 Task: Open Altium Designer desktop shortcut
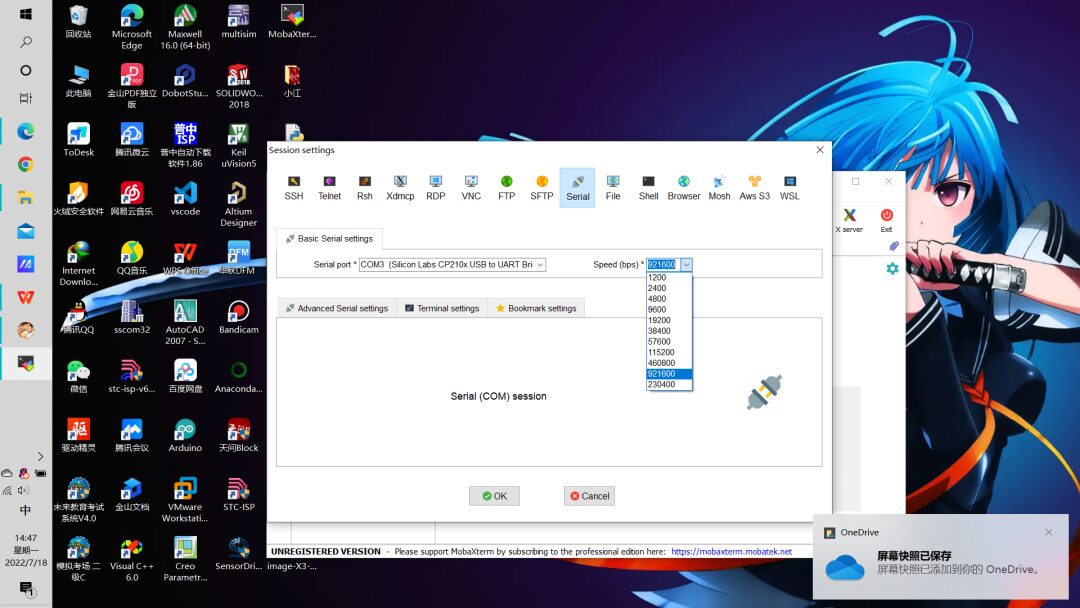click(238, 205)
